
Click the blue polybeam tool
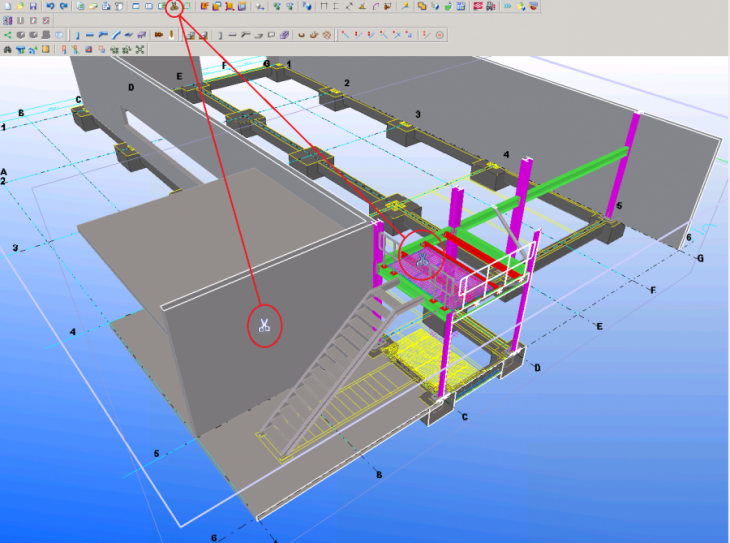pyautogui.click(x=103, y=35)
